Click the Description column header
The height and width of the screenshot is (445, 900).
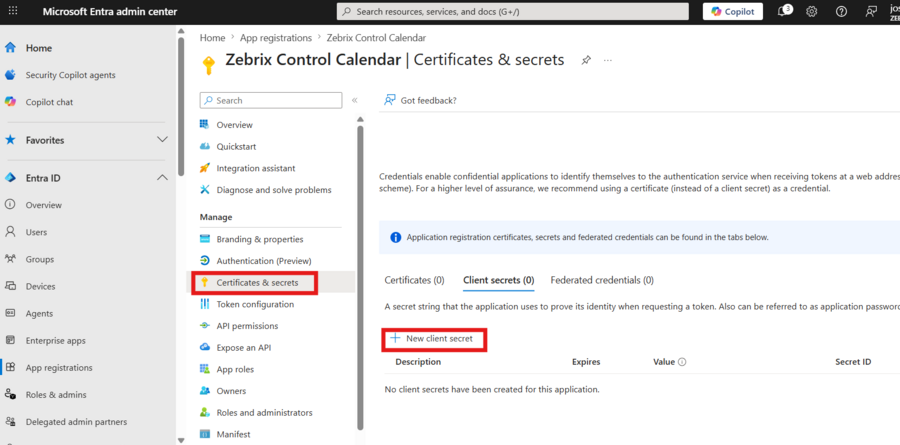click(x=418, y=362)
